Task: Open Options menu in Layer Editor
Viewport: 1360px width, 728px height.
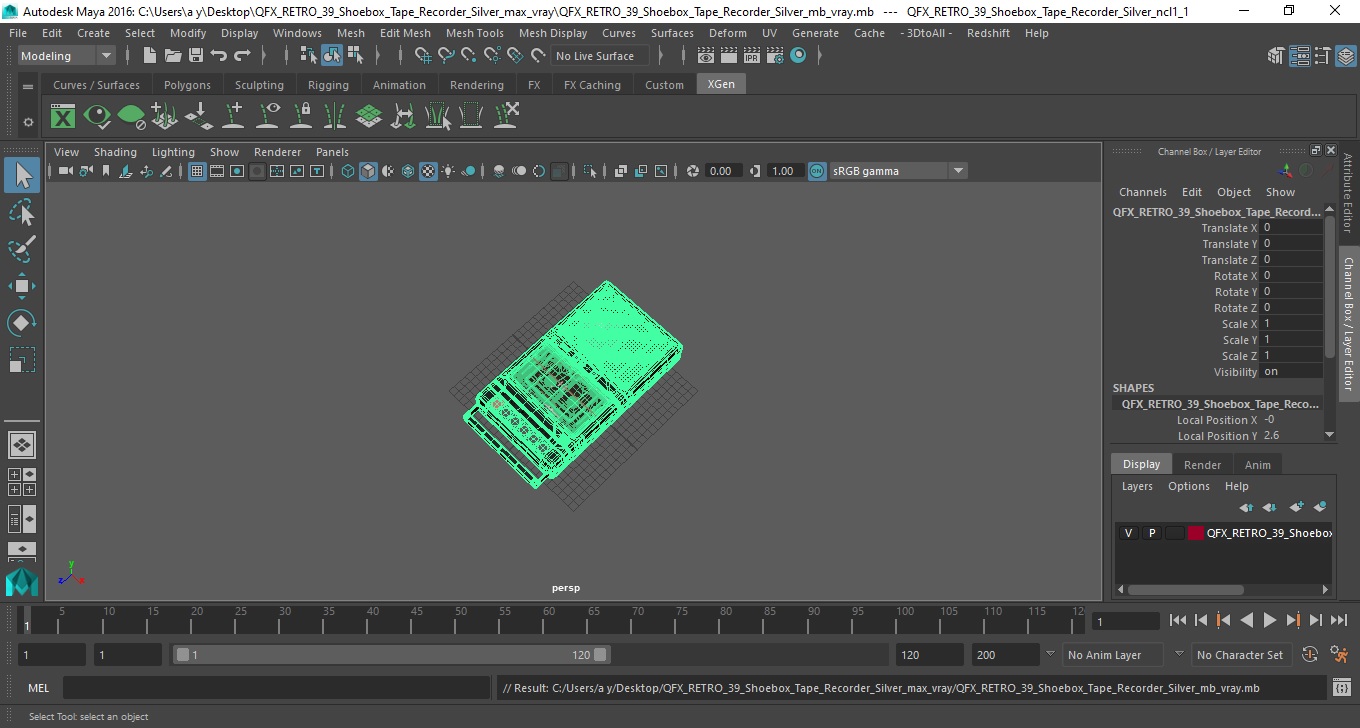Action: [x=1188, y=486]
